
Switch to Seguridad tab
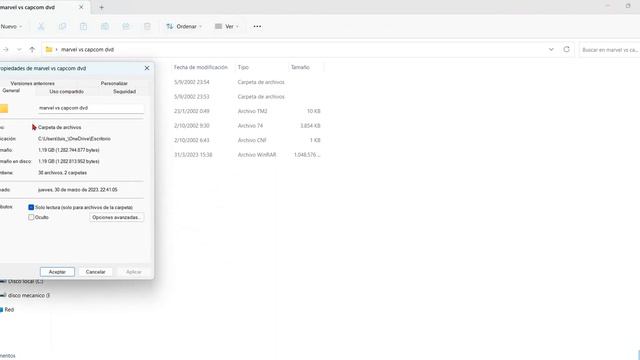[x=124, y=91]
